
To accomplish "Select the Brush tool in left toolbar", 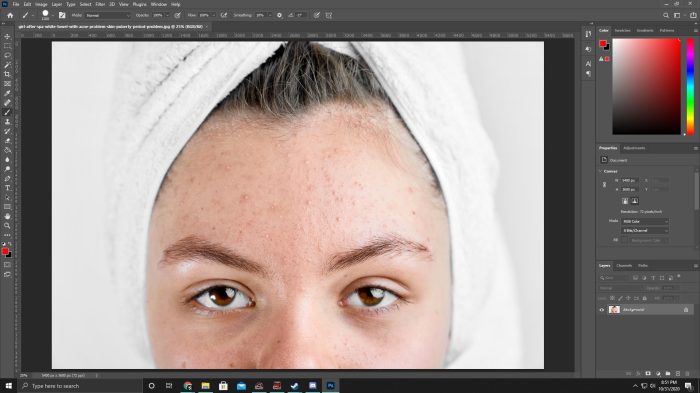I will pos(7,112).
